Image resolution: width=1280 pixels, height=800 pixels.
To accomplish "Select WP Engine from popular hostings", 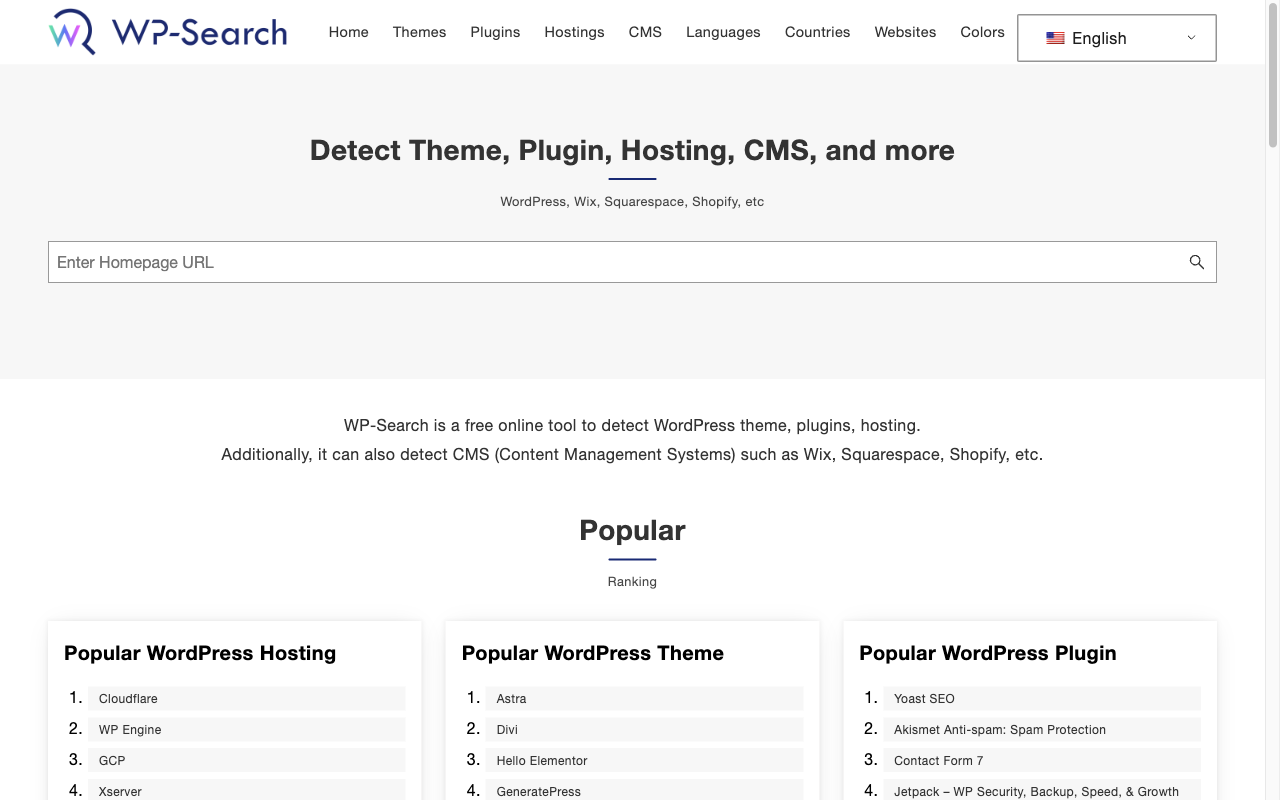I will pyautogui.click(x=129, y=729).
